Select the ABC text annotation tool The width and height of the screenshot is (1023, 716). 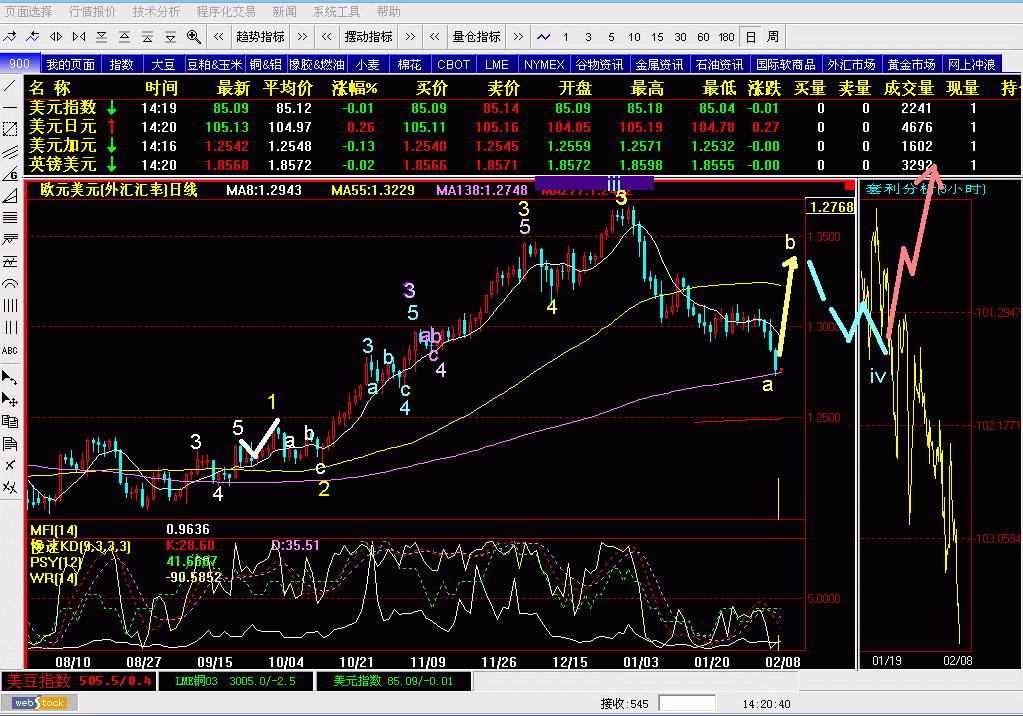(x=10, y=350)
